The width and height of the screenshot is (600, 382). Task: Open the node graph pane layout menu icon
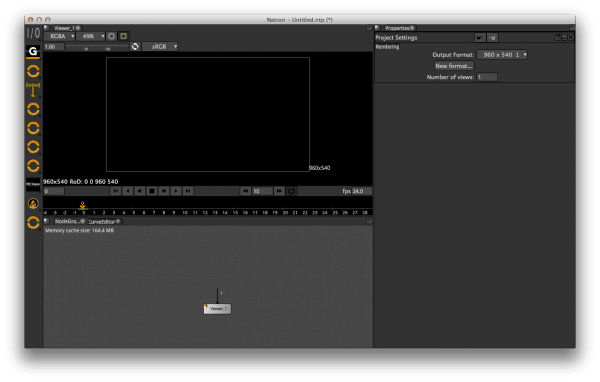[x=46, y=221]
